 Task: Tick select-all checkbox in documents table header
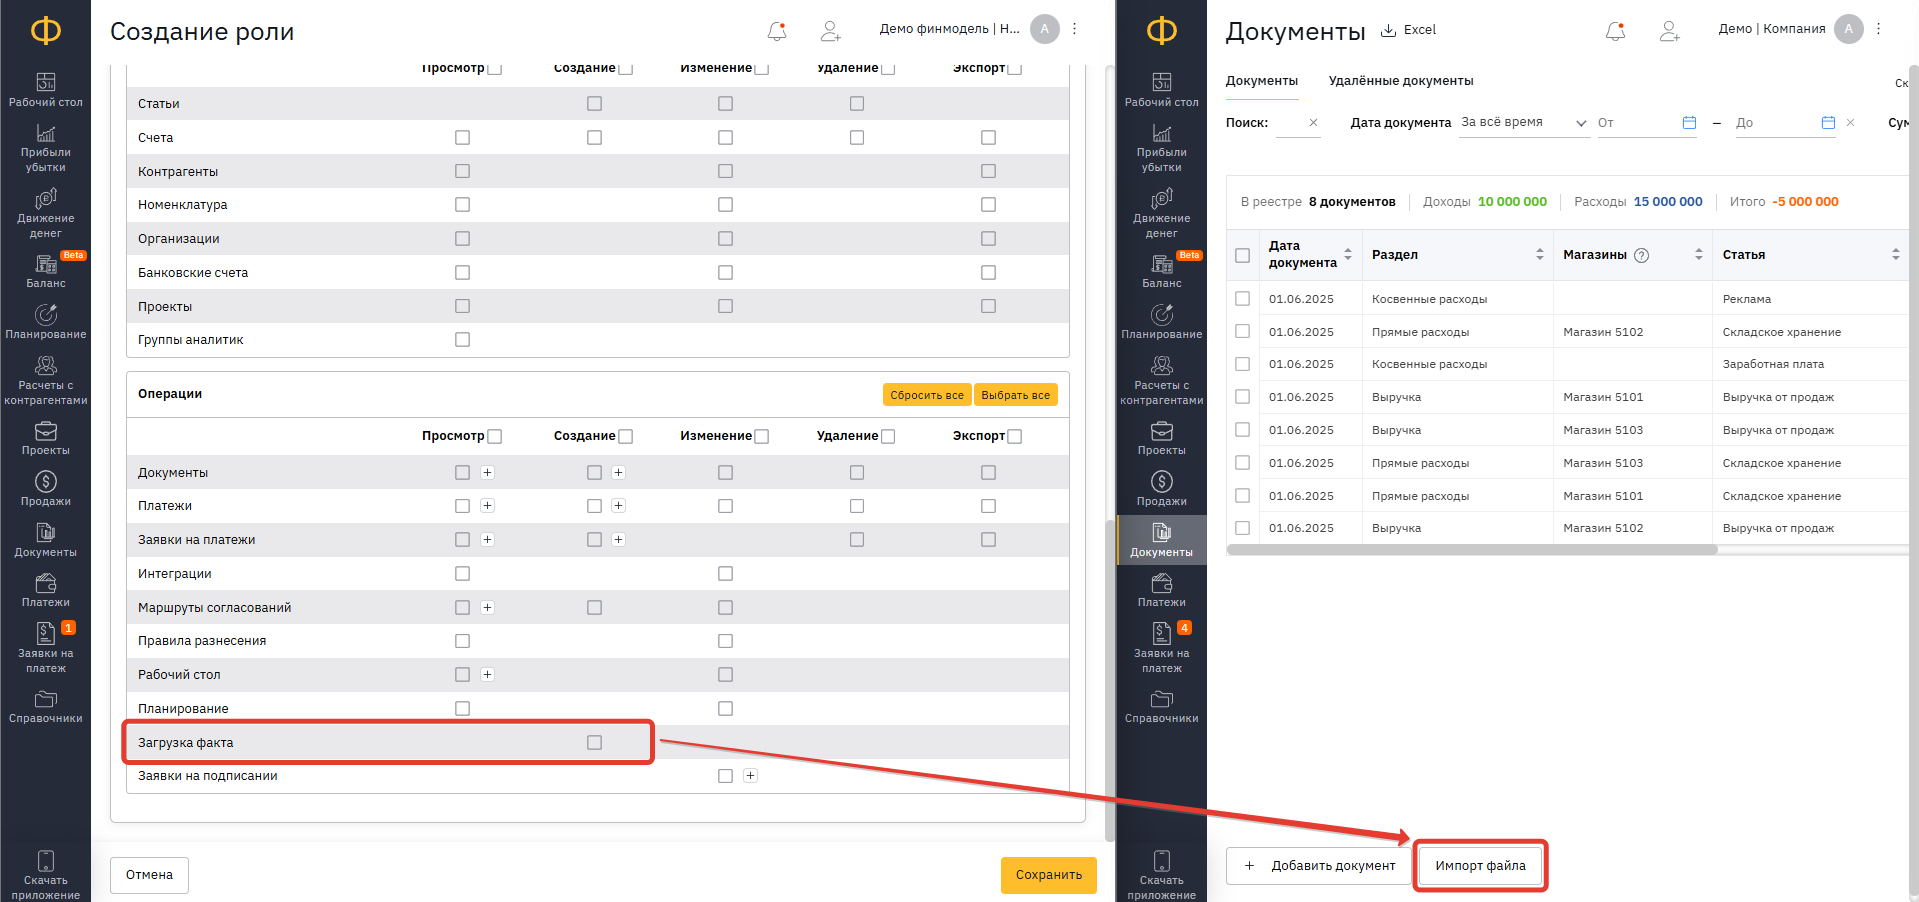tap(1242, 255)
